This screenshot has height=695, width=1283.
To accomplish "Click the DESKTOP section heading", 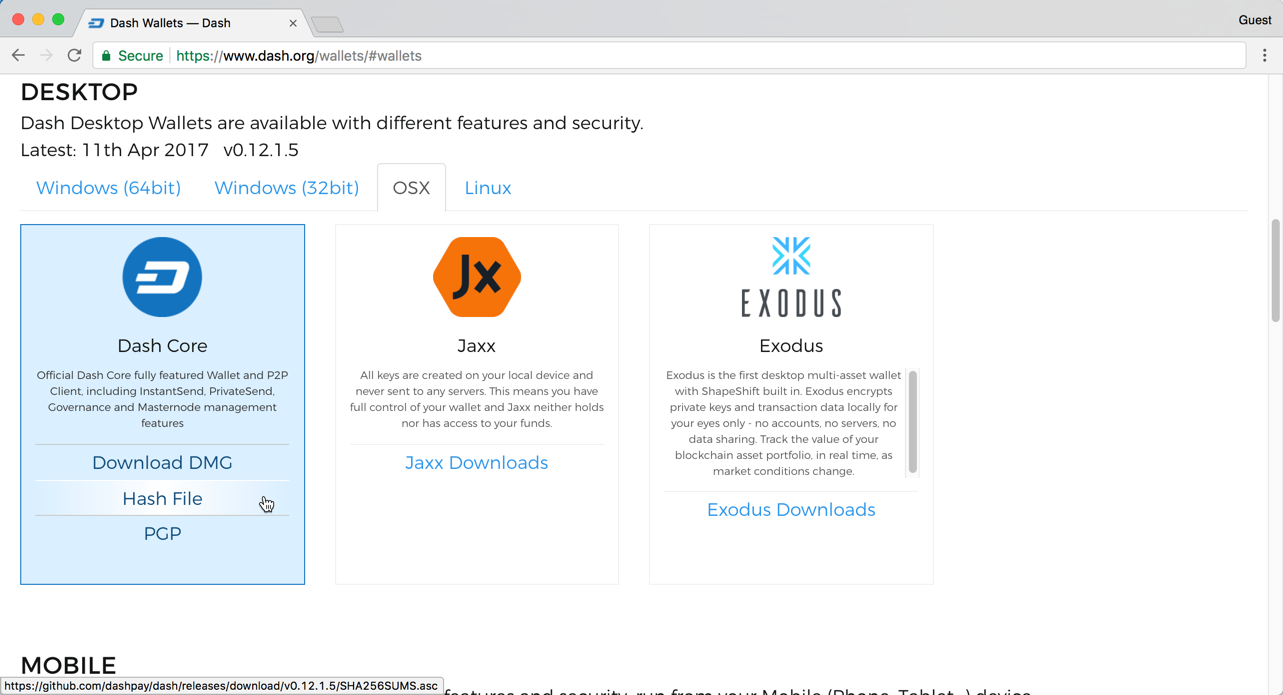I will point(79,92).
